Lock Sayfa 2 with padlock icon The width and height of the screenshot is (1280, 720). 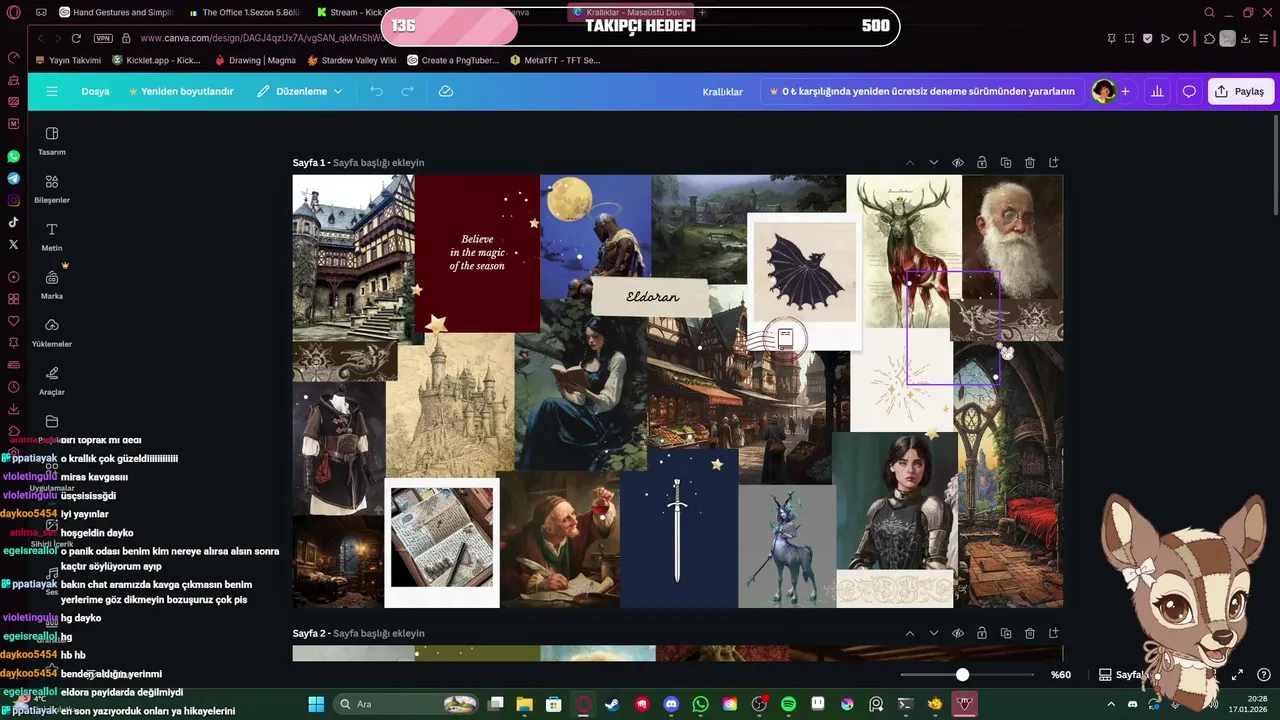(982, 633)
